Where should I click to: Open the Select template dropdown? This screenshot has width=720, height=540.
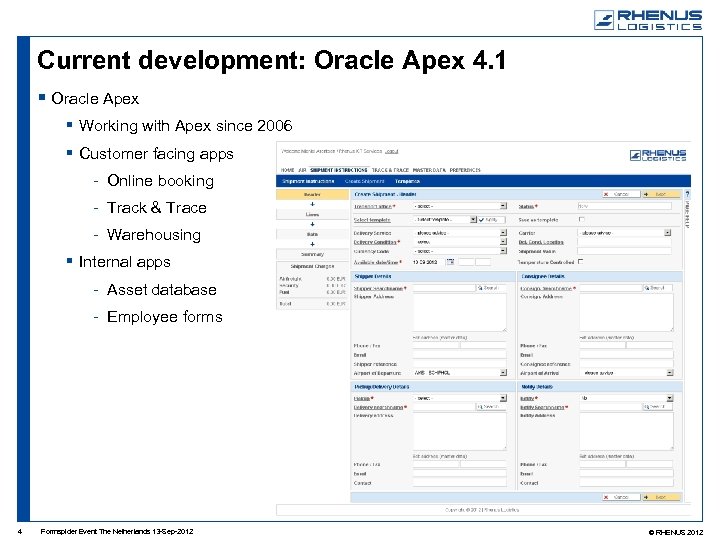click(x=444, y=220)
